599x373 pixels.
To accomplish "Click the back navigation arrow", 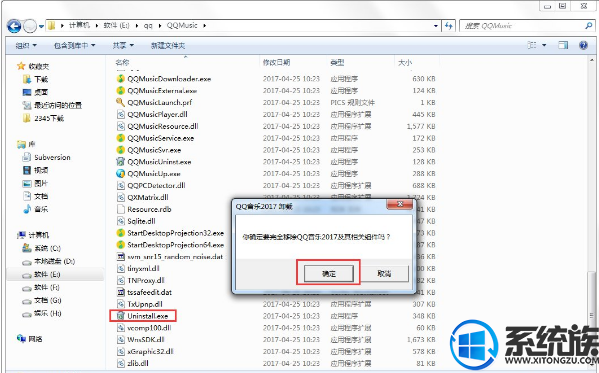I will 14,26.
